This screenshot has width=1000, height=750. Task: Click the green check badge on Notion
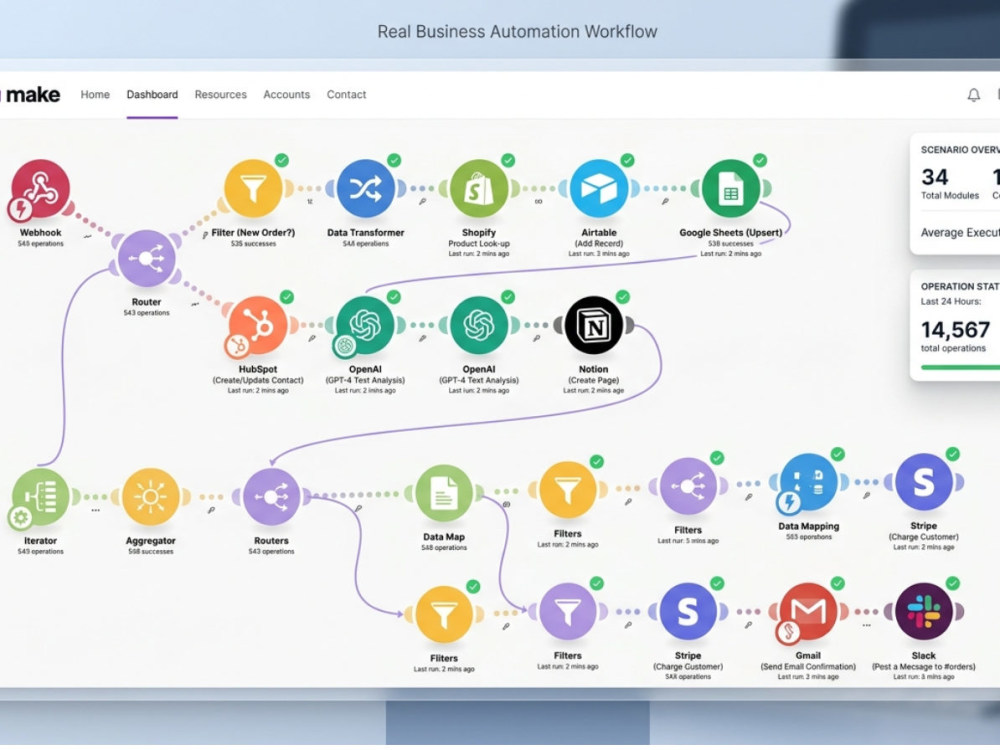click(622, 297)
